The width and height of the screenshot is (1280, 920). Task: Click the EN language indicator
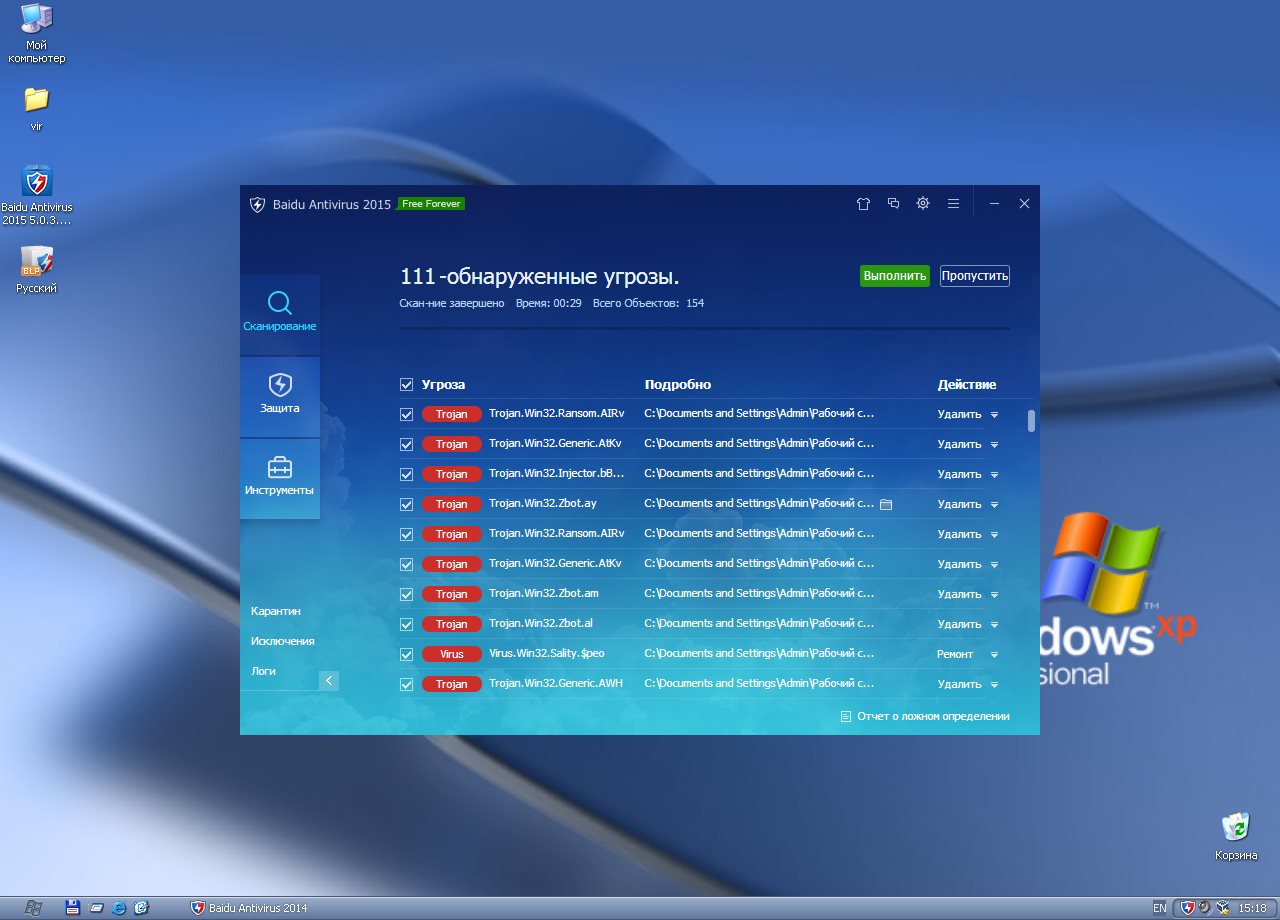tap(1159, 908)
